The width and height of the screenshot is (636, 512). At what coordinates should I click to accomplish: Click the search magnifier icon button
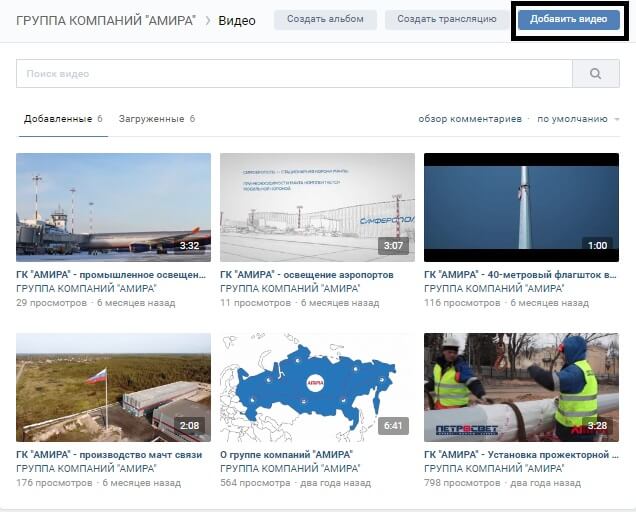pos(595,74)
